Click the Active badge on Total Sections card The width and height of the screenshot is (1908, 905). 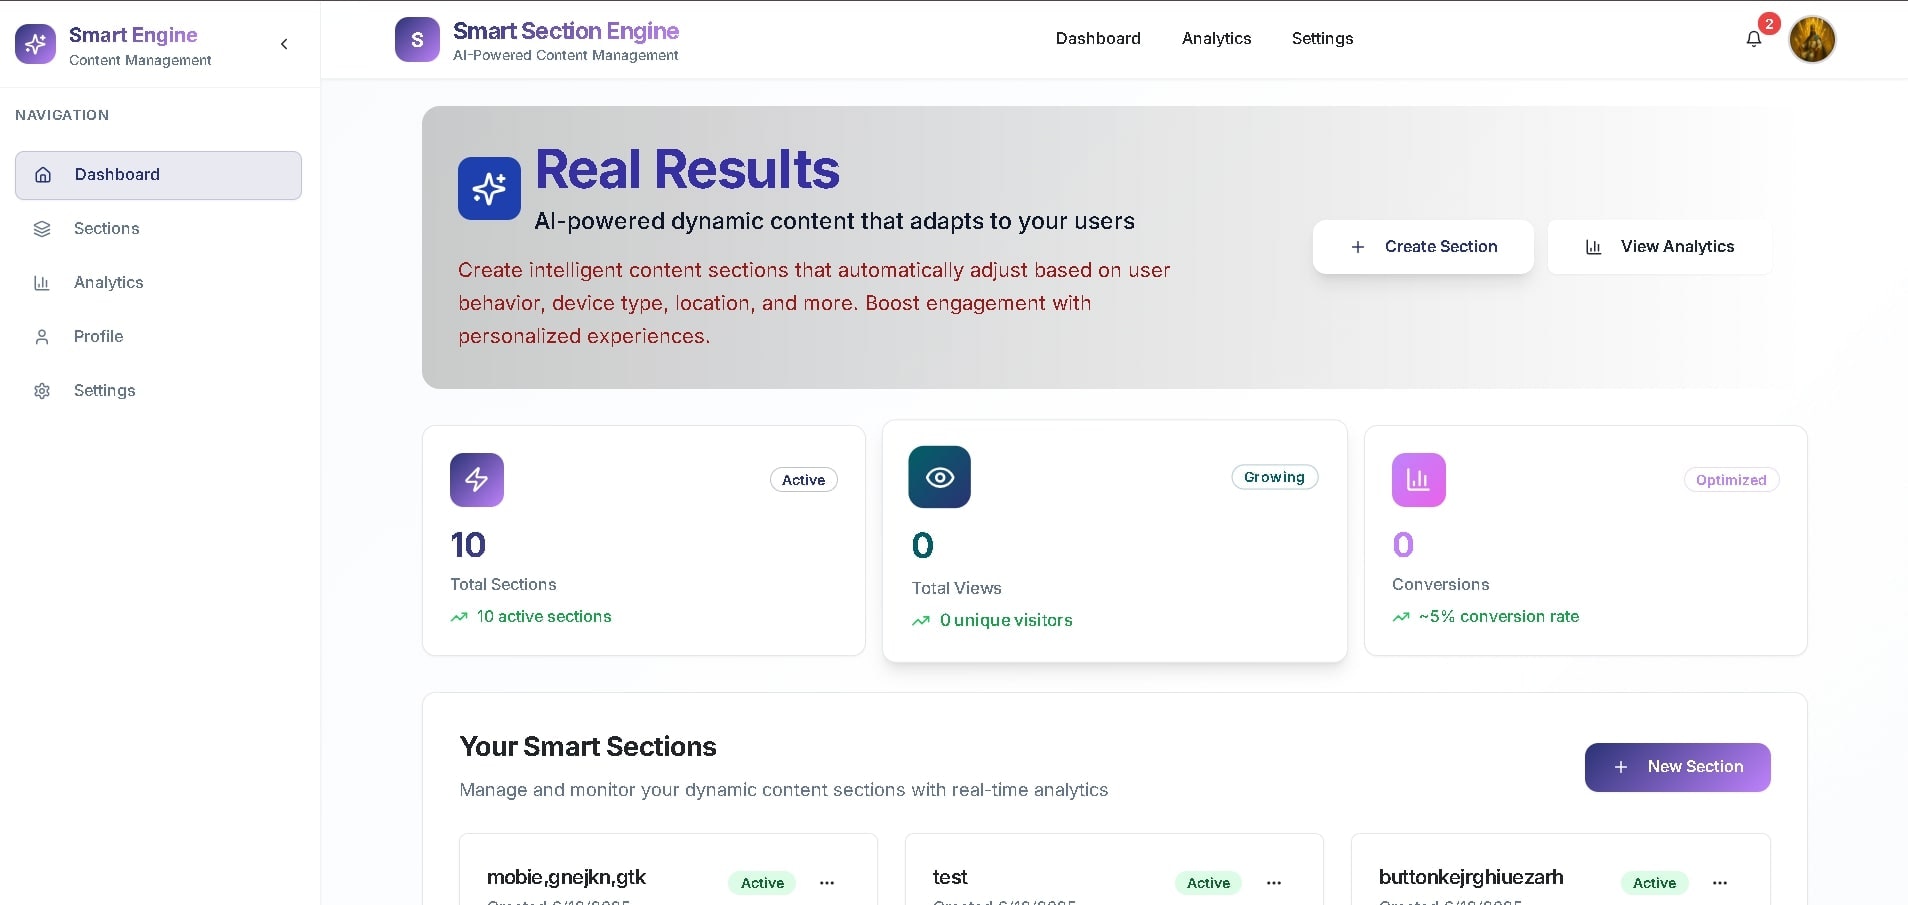click(x=804, y=480)
